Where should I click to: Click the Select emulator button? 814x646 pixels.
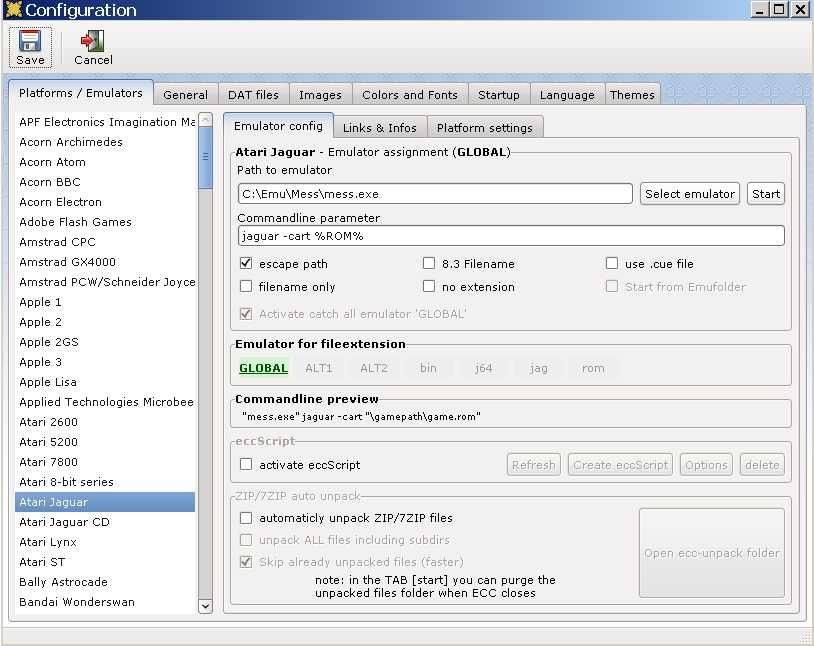point(690,194)
